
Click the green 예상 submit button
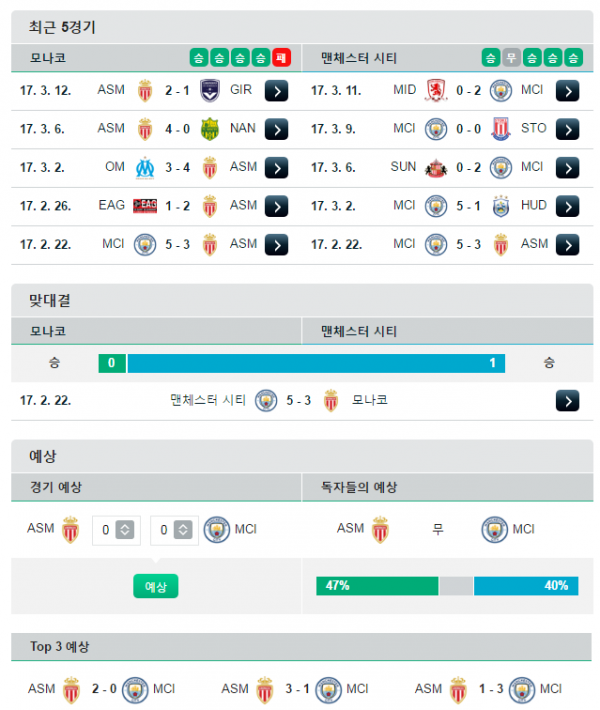click(156, 586)
